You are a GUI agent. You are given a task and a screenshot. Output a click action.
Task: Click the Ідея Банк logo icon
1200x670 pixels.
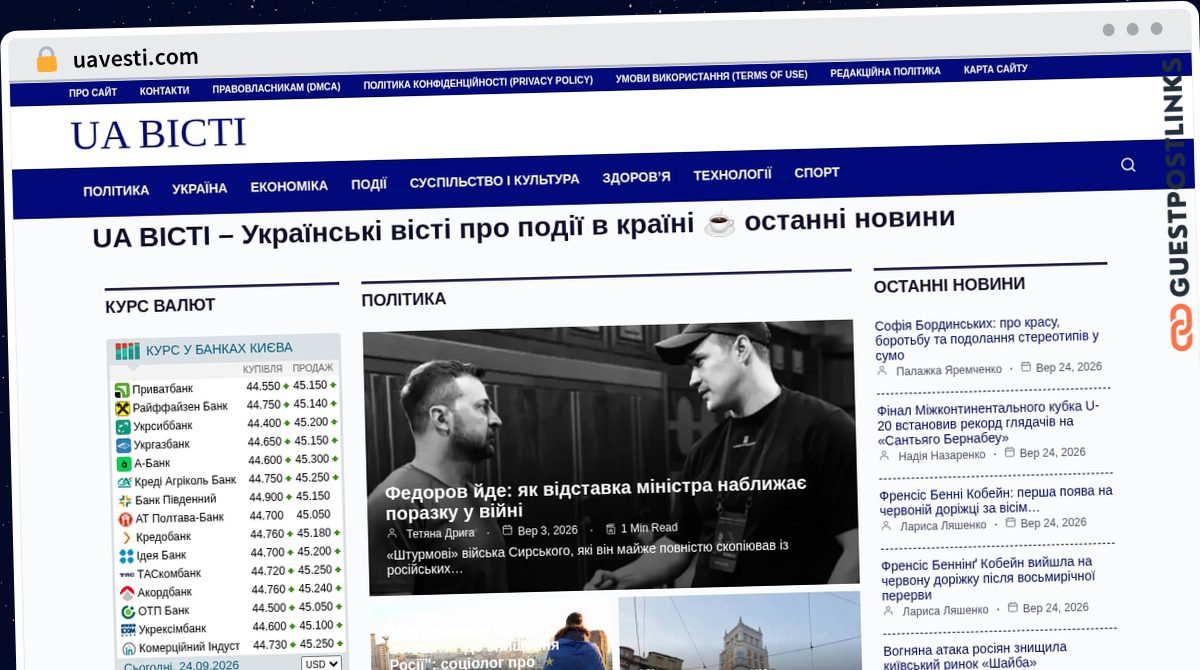point(127,556)
